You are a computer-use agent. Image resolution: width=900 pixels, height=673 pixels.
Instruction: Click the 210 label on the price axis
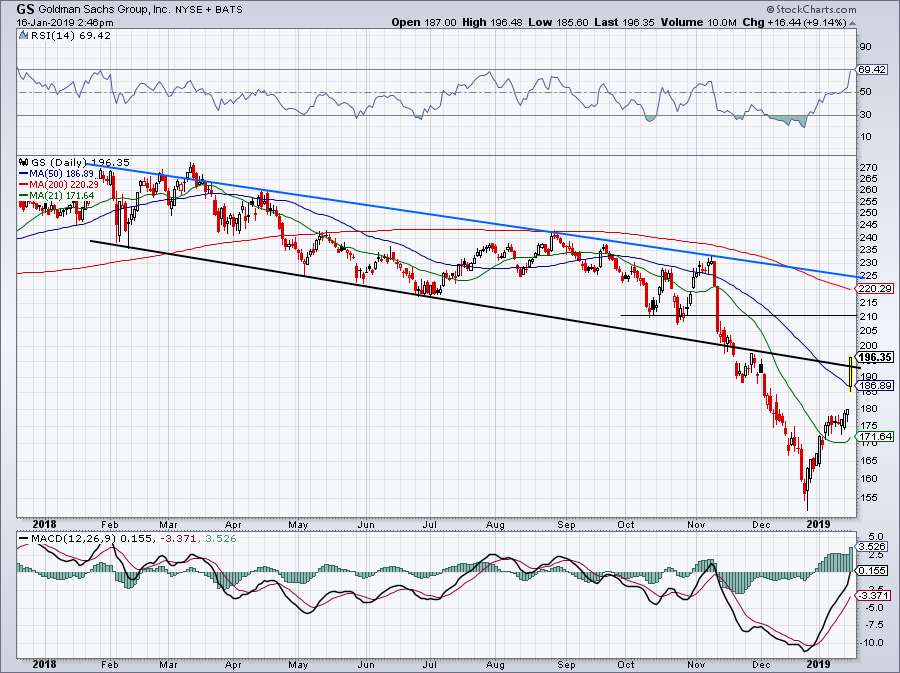(x=868, y=316)
